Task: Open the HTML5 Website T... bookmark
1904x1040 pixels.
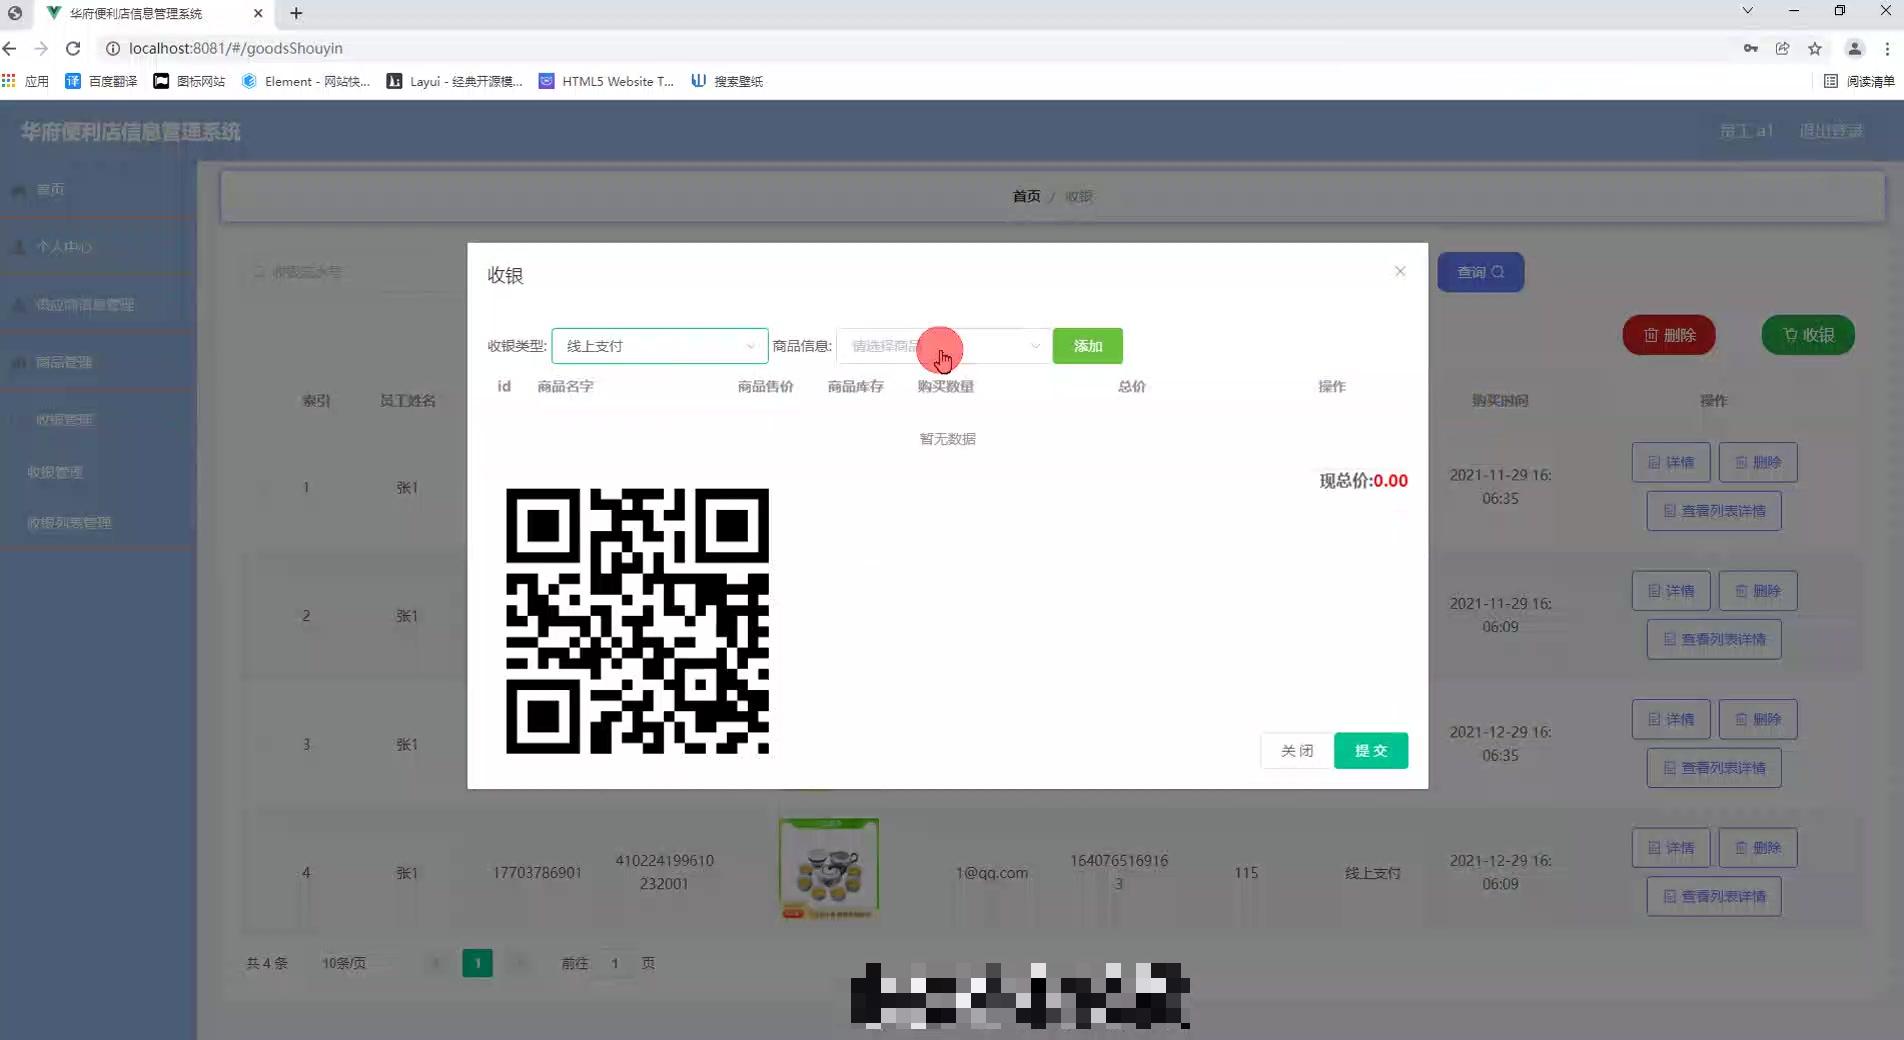Action: coord(607,81)
